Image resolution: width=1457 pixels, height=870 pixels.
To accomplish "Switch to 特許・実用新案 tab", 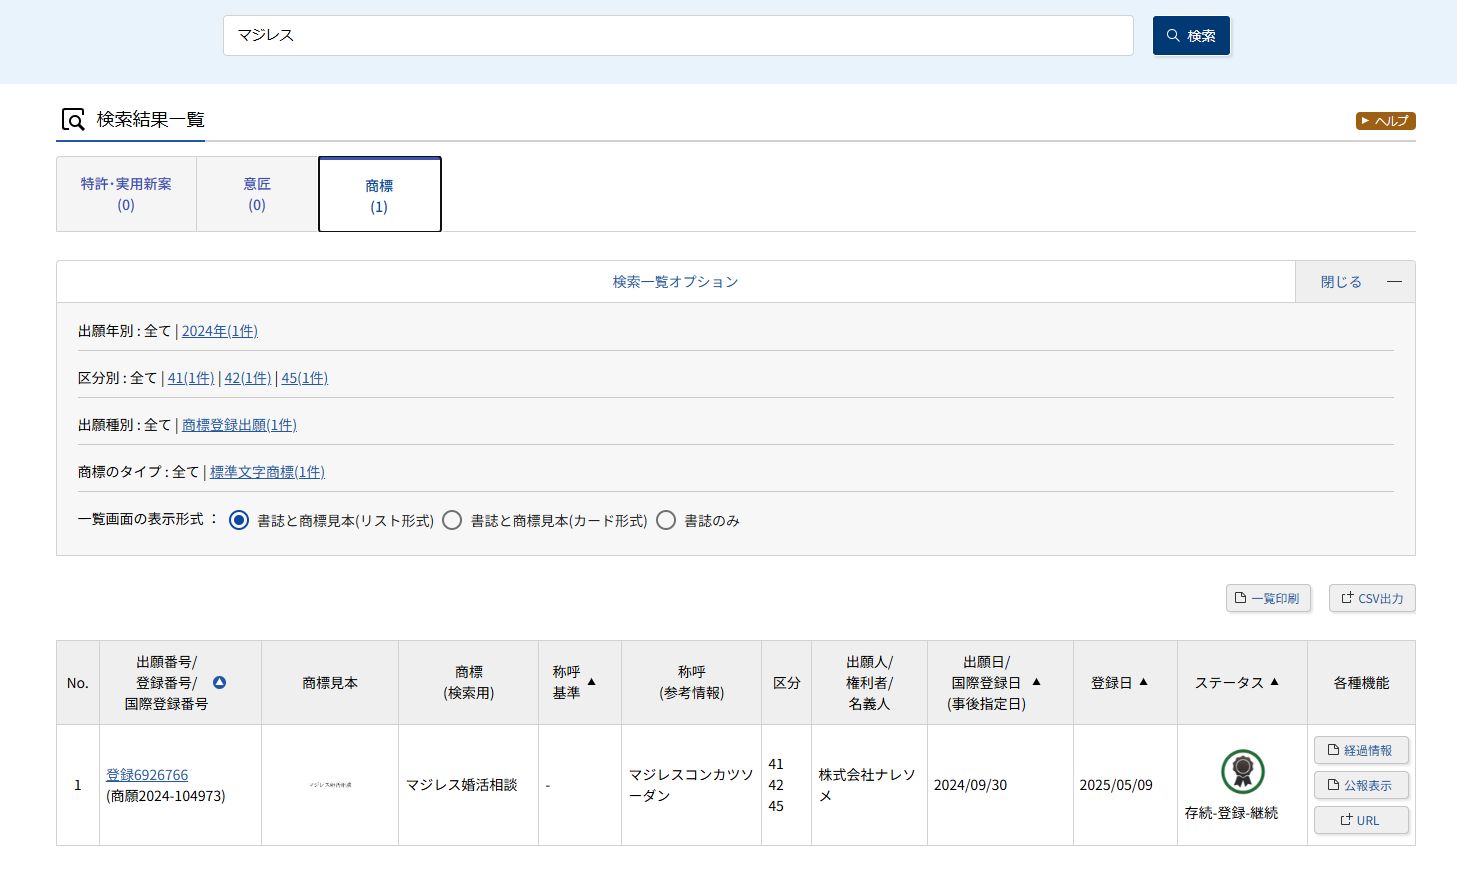I will (x=126, y=194).
